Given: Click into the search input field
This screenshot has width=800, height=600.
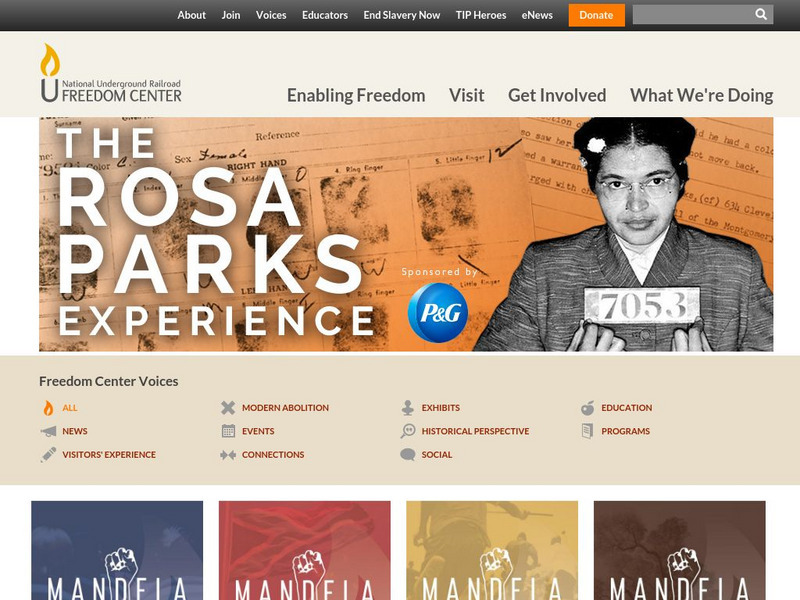Looking at the screenshot, I should pos(693,14).
